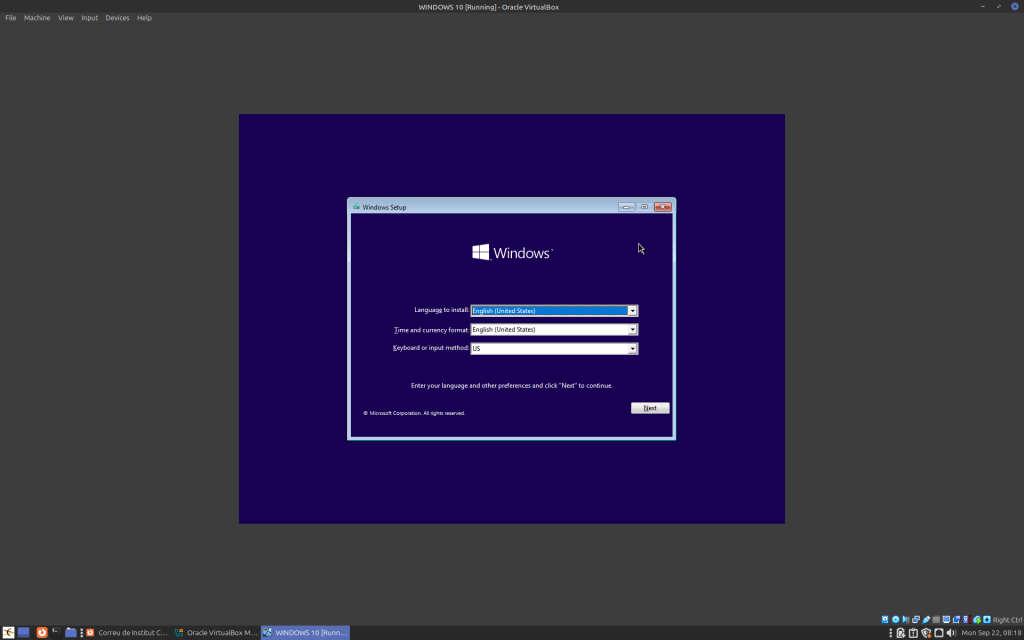This screenshot has width=1024, height=640.
Task: Click the VirtualBox optical disk status icon
Action: click(x=896, y=620)
